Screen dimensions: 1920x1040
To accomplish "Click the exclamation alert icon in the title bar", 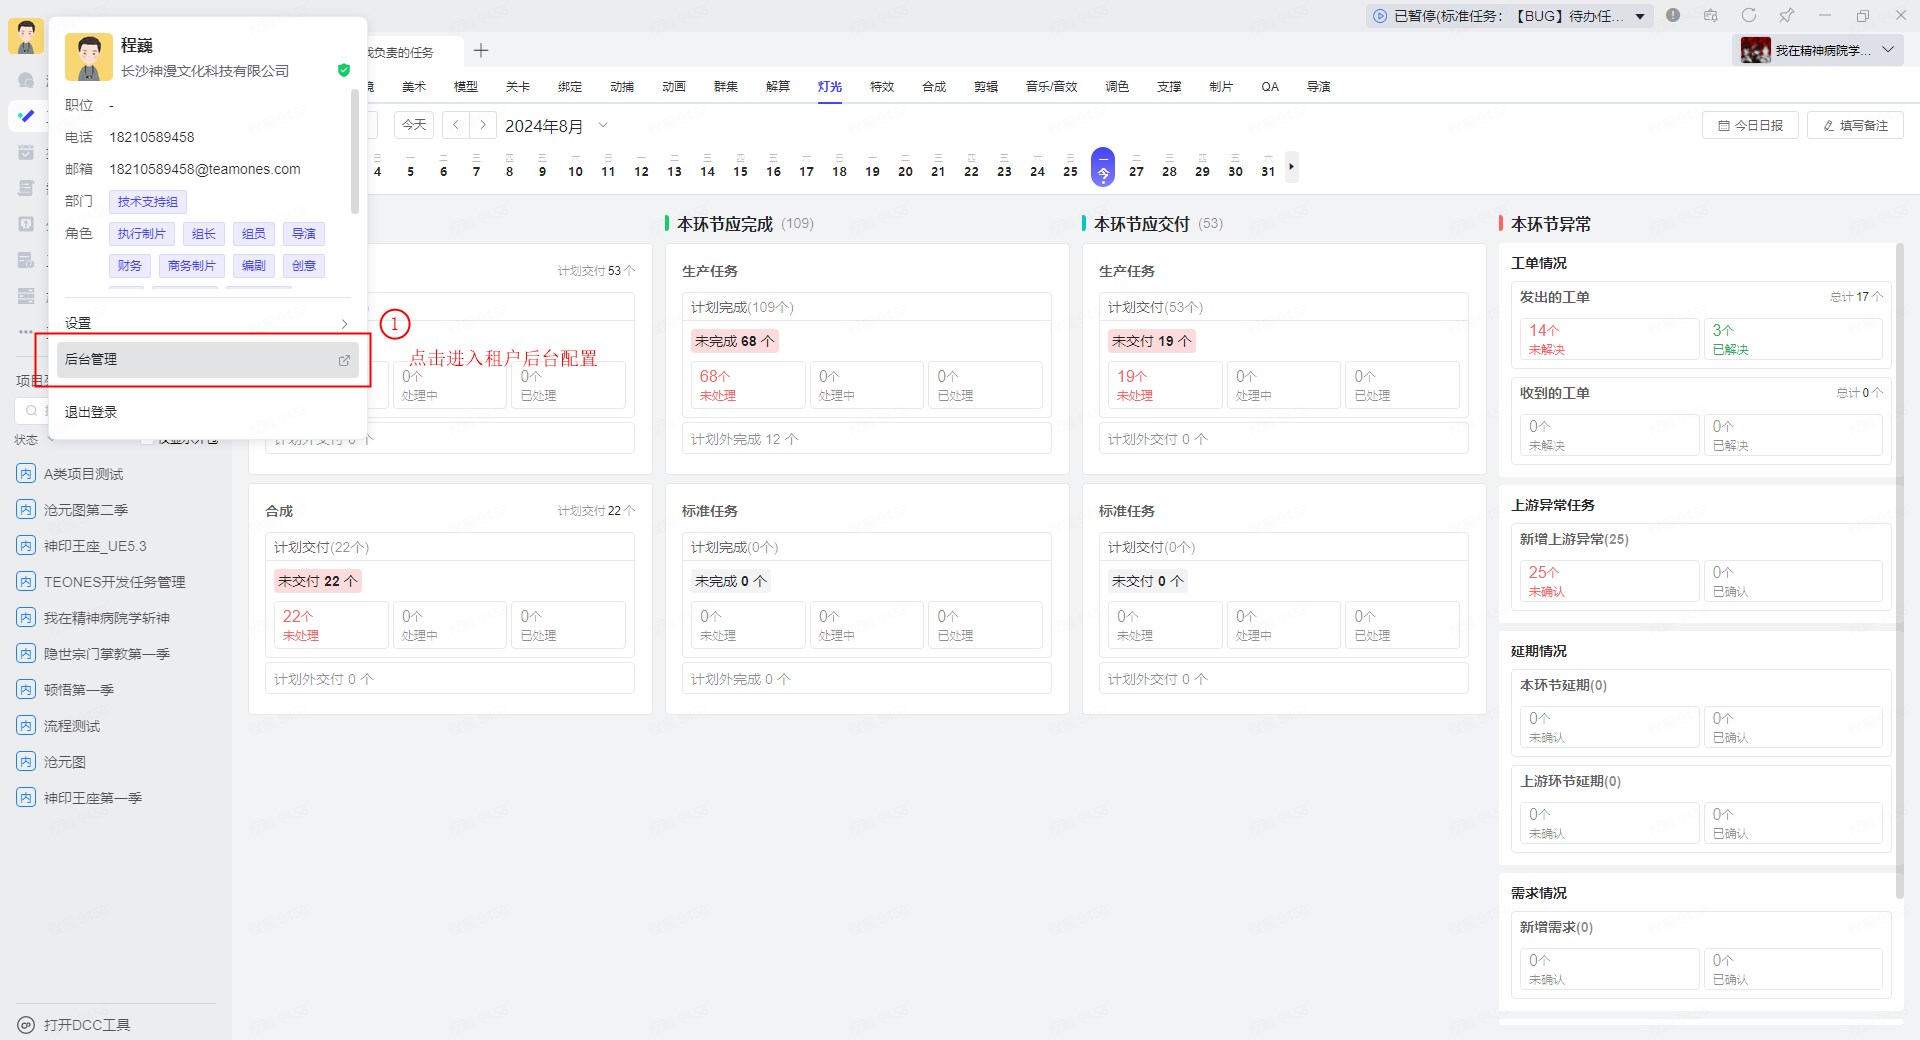I will click(x=1673, y=16).
